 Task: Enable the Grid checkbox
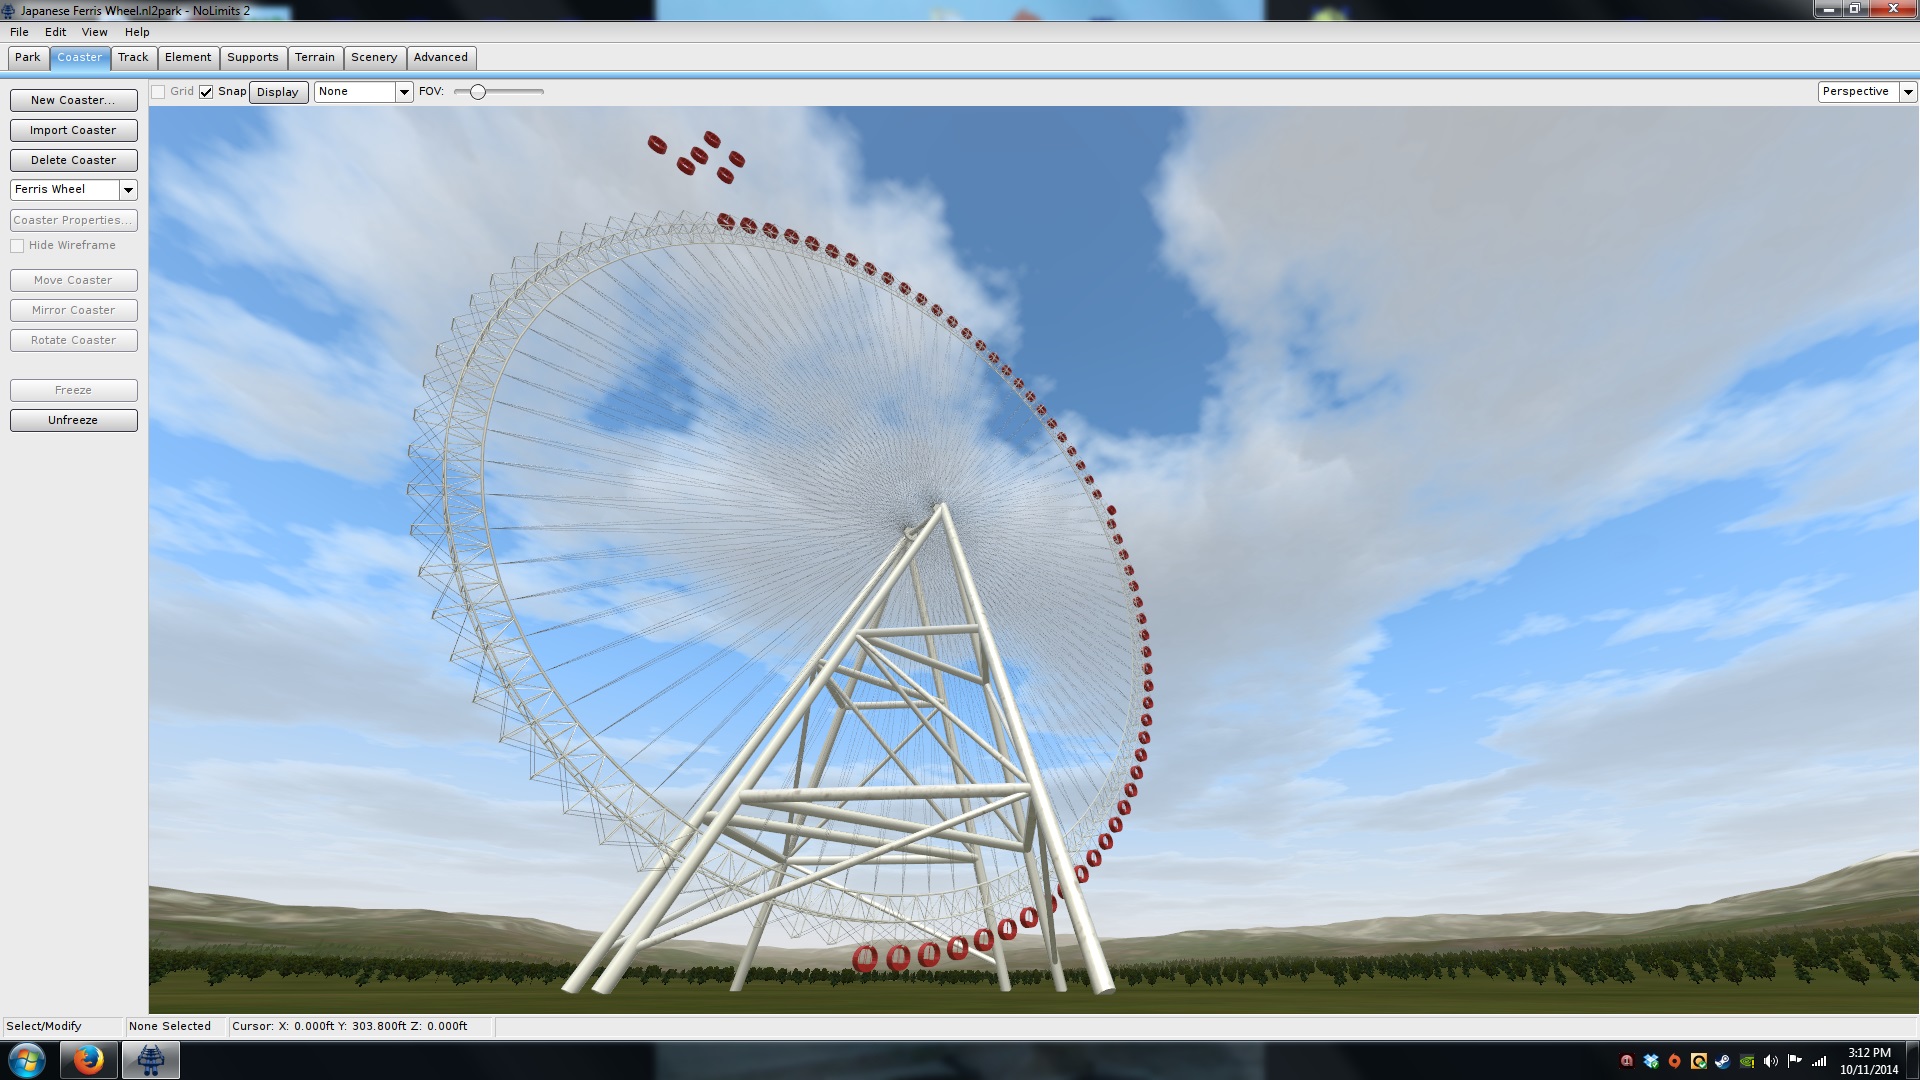coord(158,92)
